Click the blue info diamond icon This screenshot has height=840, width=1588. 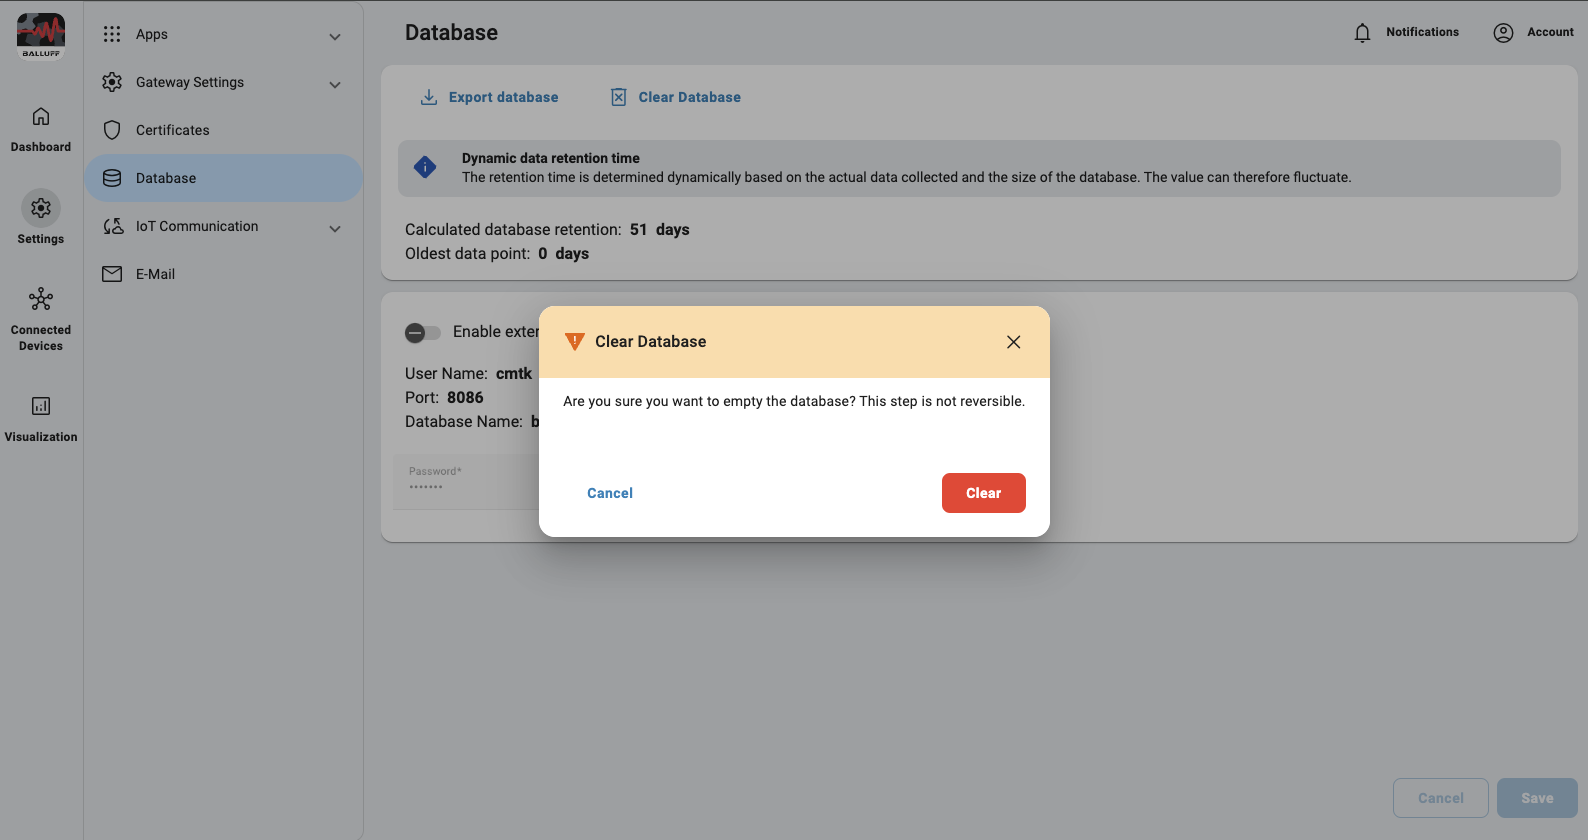coord(425,167)
